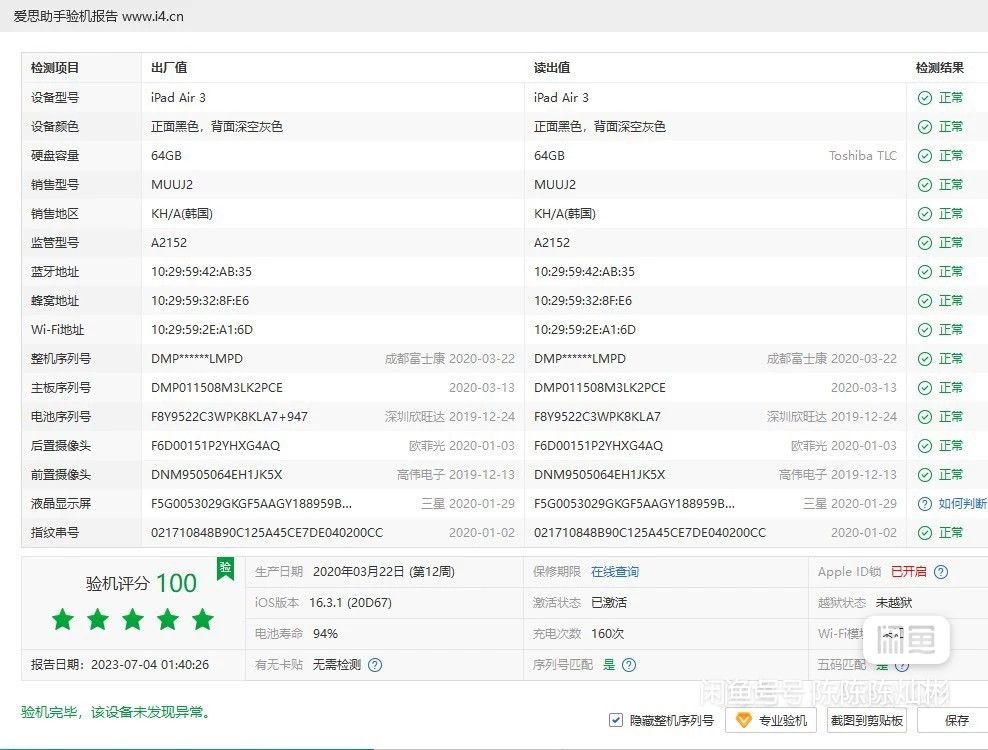Click the check mark in 销售型号 row
Viewport: 988px width, 750px height.
pos(924,185)
